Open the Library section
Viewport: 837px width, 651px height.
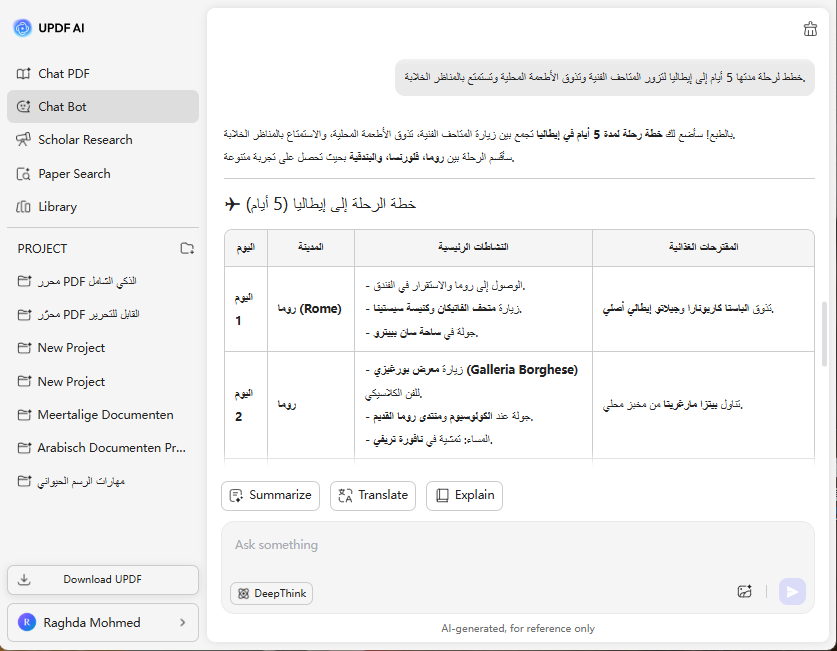(57, 207)
